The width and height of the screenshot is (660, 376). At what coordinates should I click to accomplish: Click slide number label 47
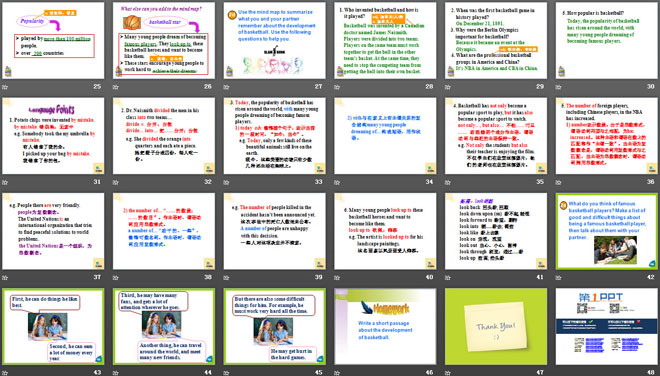(x=540, y=372)
